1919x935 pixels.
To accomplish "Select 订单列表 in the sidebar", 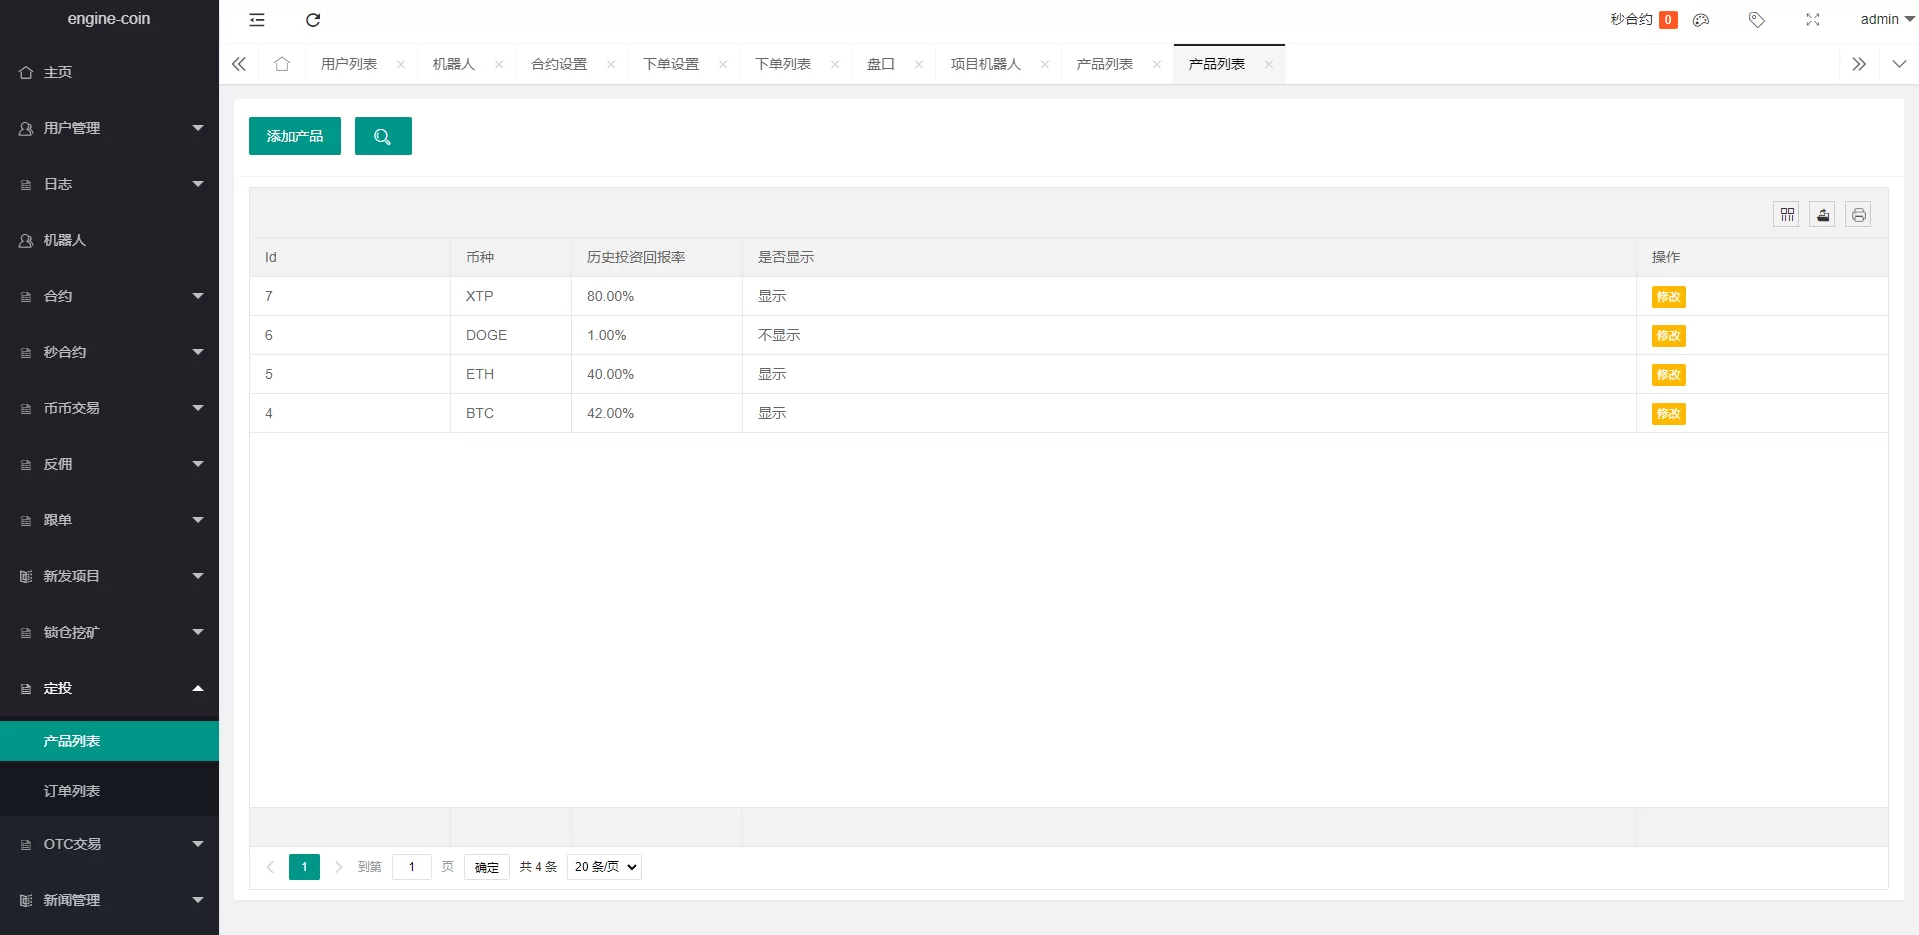I will point(72,791).
